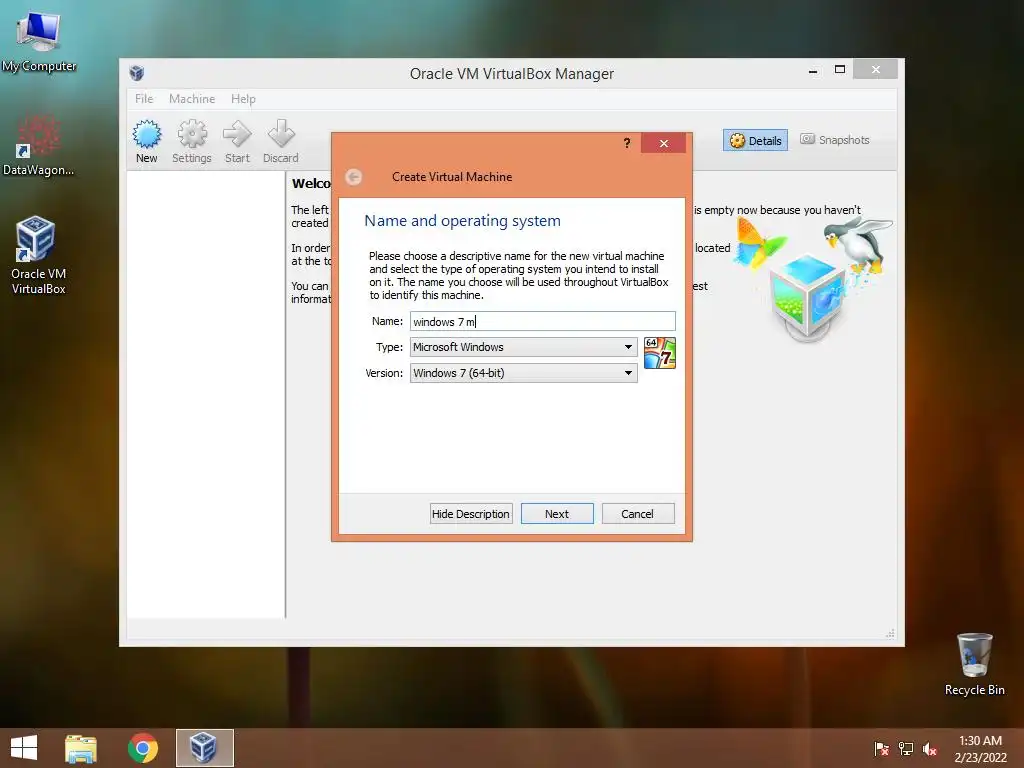Click the Windows 7 64-bit OS icon

(660, 353)
